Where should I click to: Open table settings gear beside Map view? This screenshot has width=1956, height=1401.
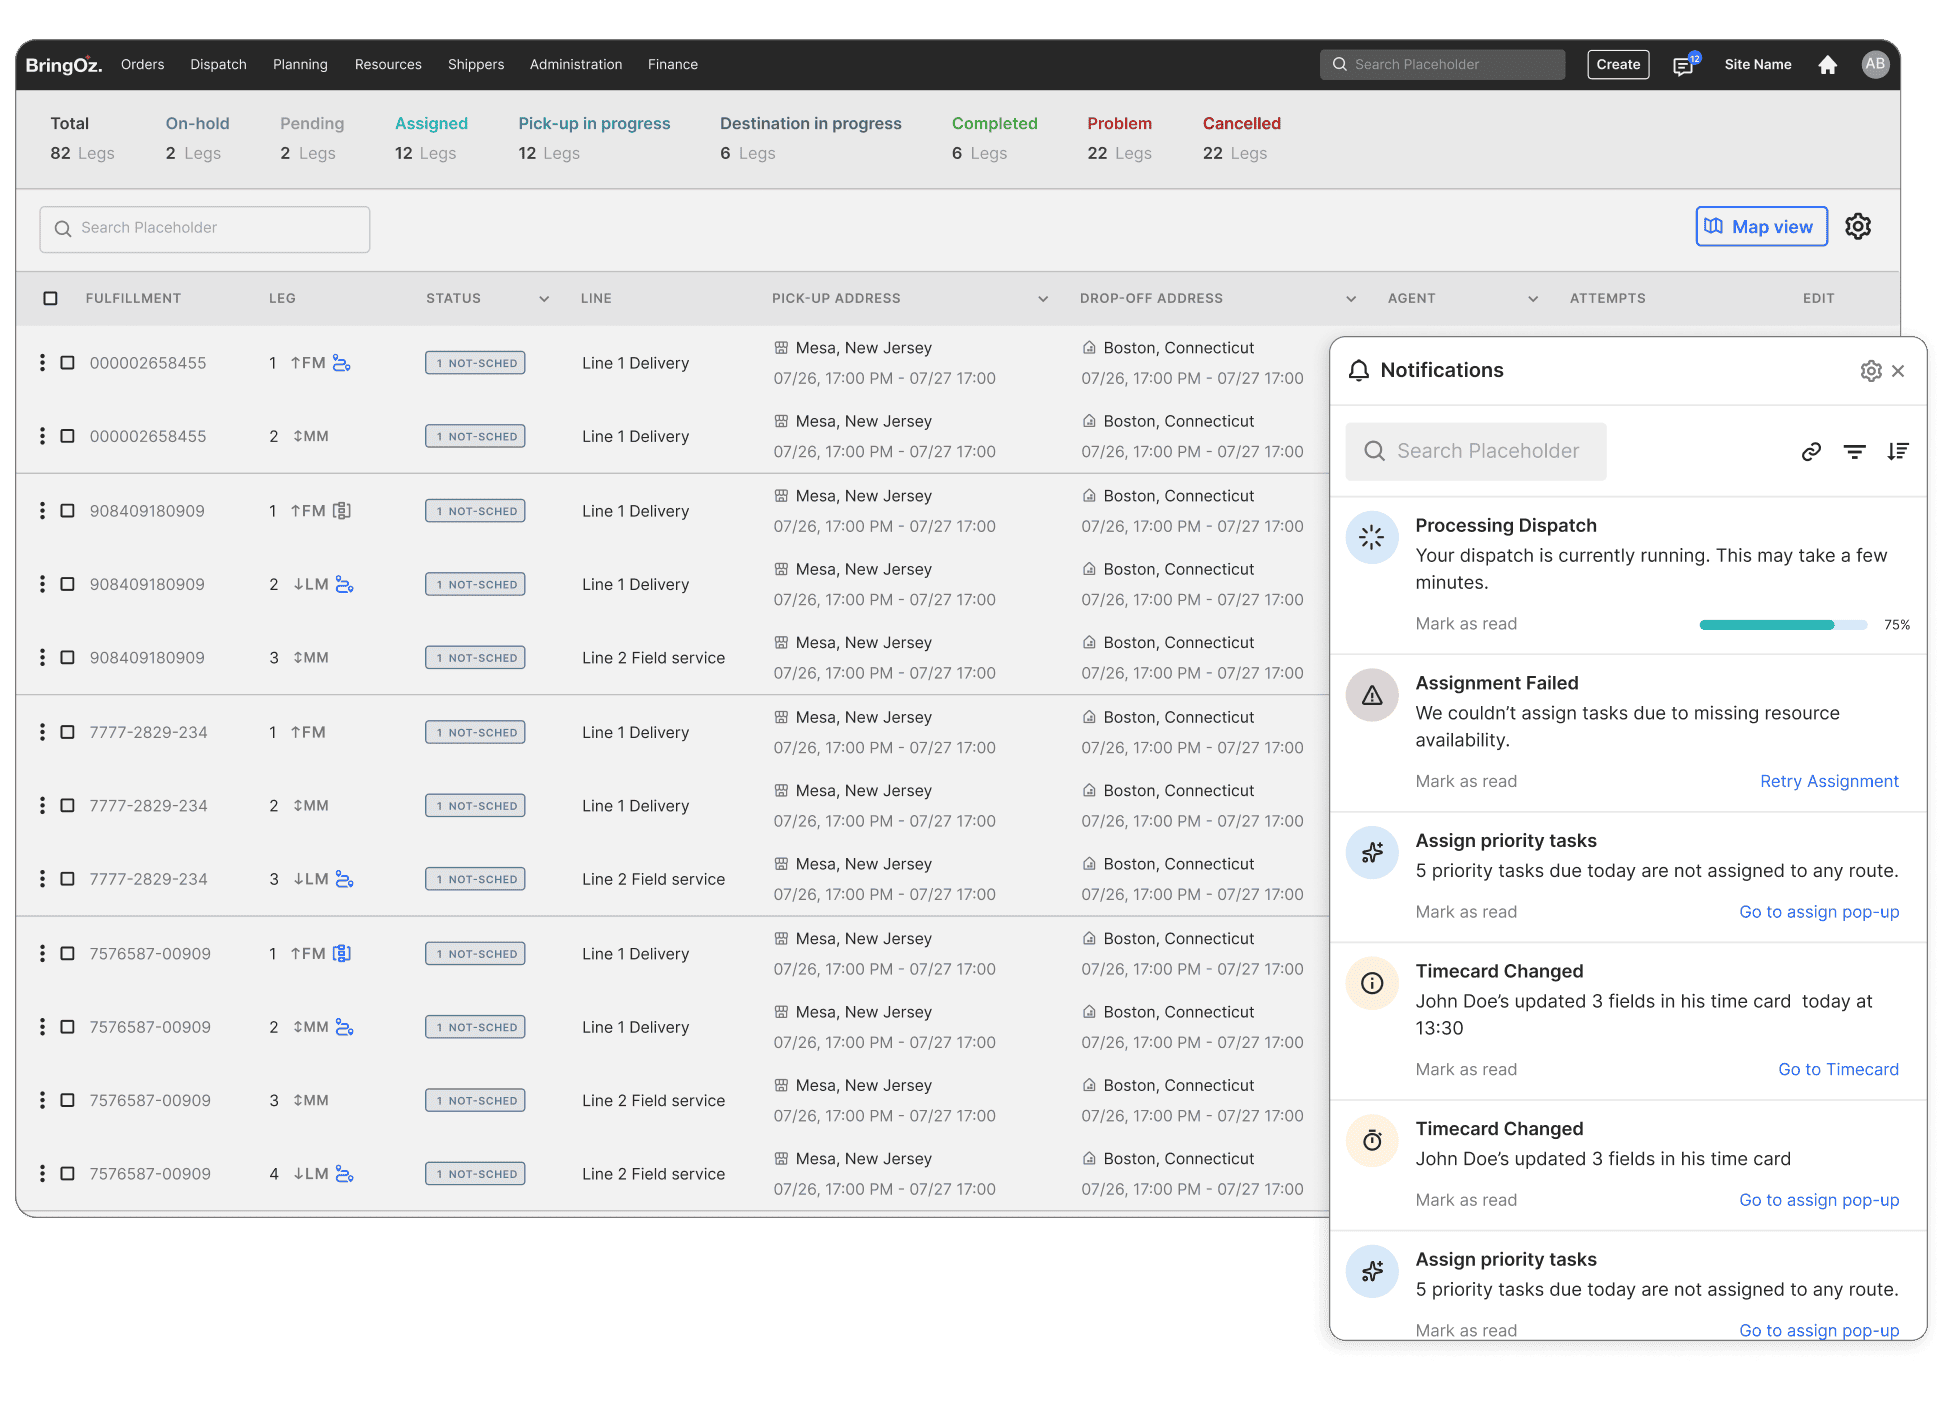click(1858, 226)
